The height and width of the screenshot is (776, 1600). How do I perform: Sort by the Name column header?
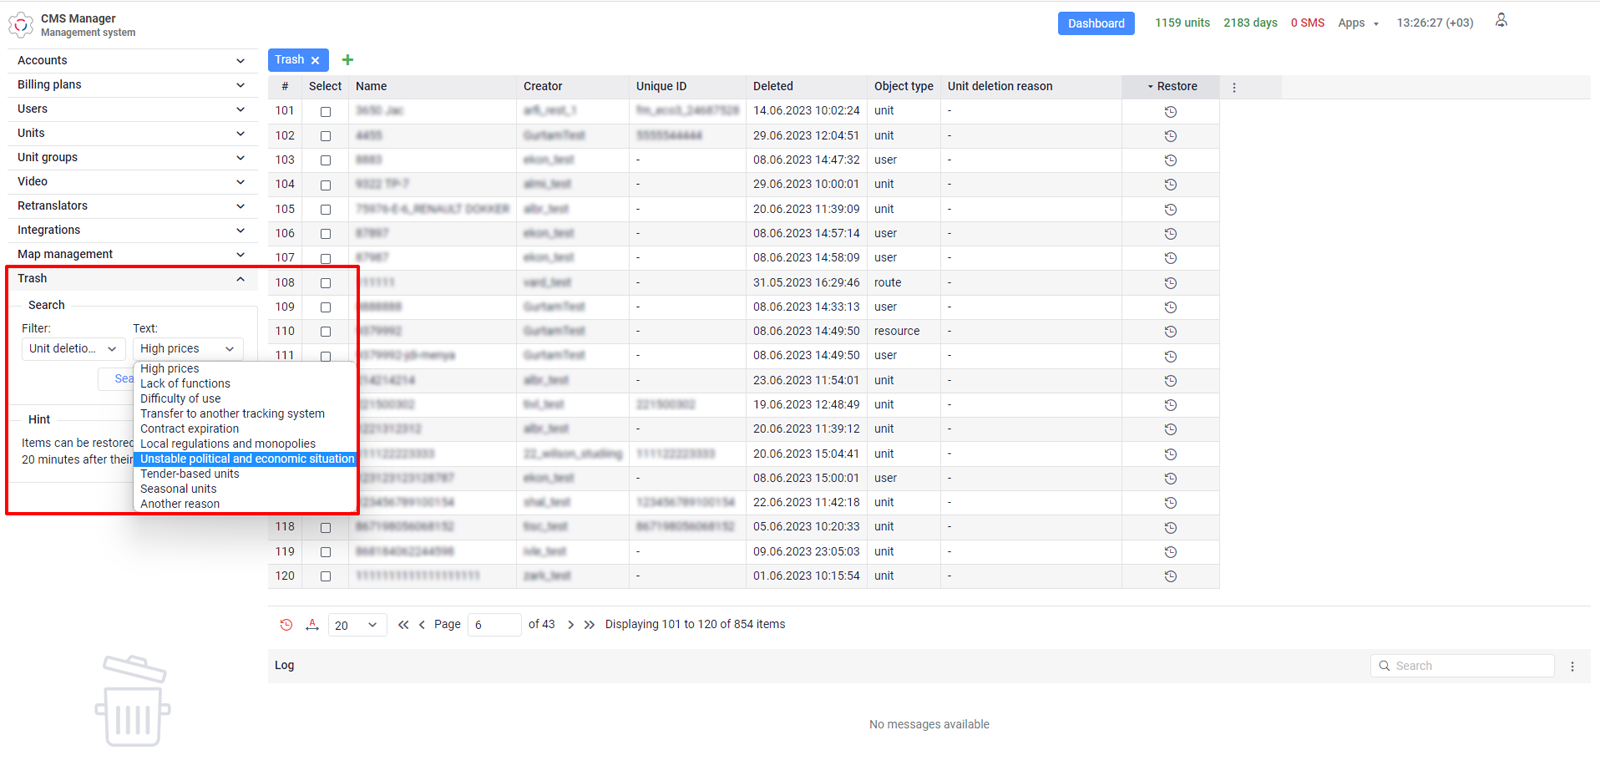click(x=433, y=87)
